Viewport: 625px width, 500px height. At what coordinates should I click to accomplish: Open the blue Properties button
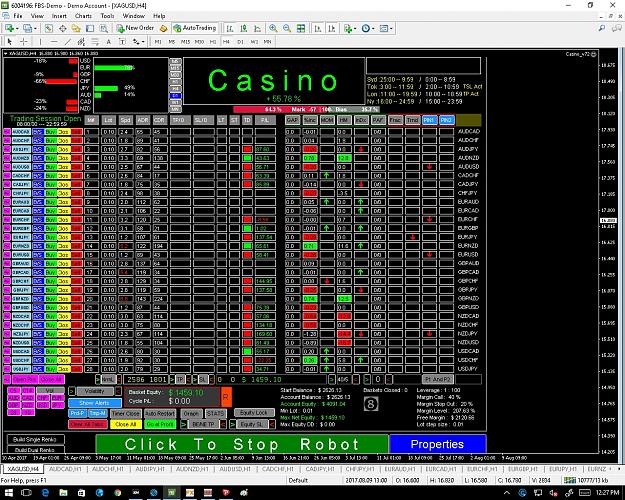tap(437, 444)
